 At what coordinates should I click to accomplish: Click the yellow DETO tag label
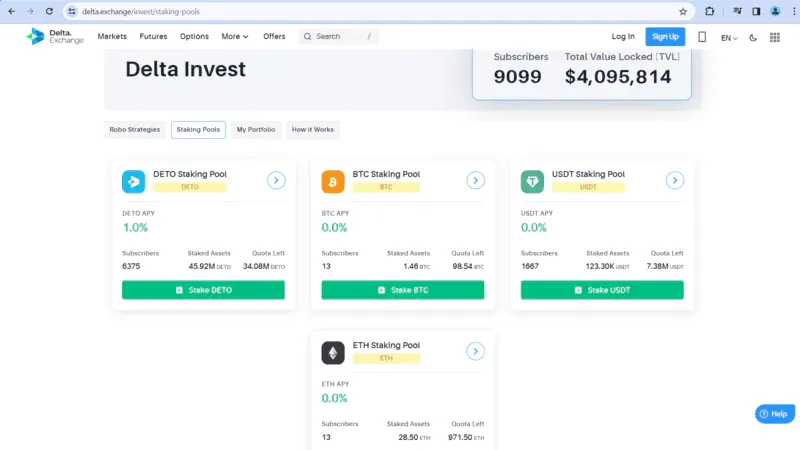click(190, 187)
